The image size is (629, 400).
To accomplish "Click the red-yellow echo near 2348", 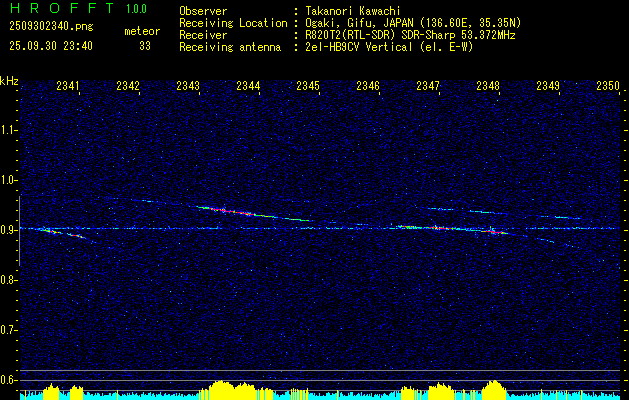I will pos(495,232).
